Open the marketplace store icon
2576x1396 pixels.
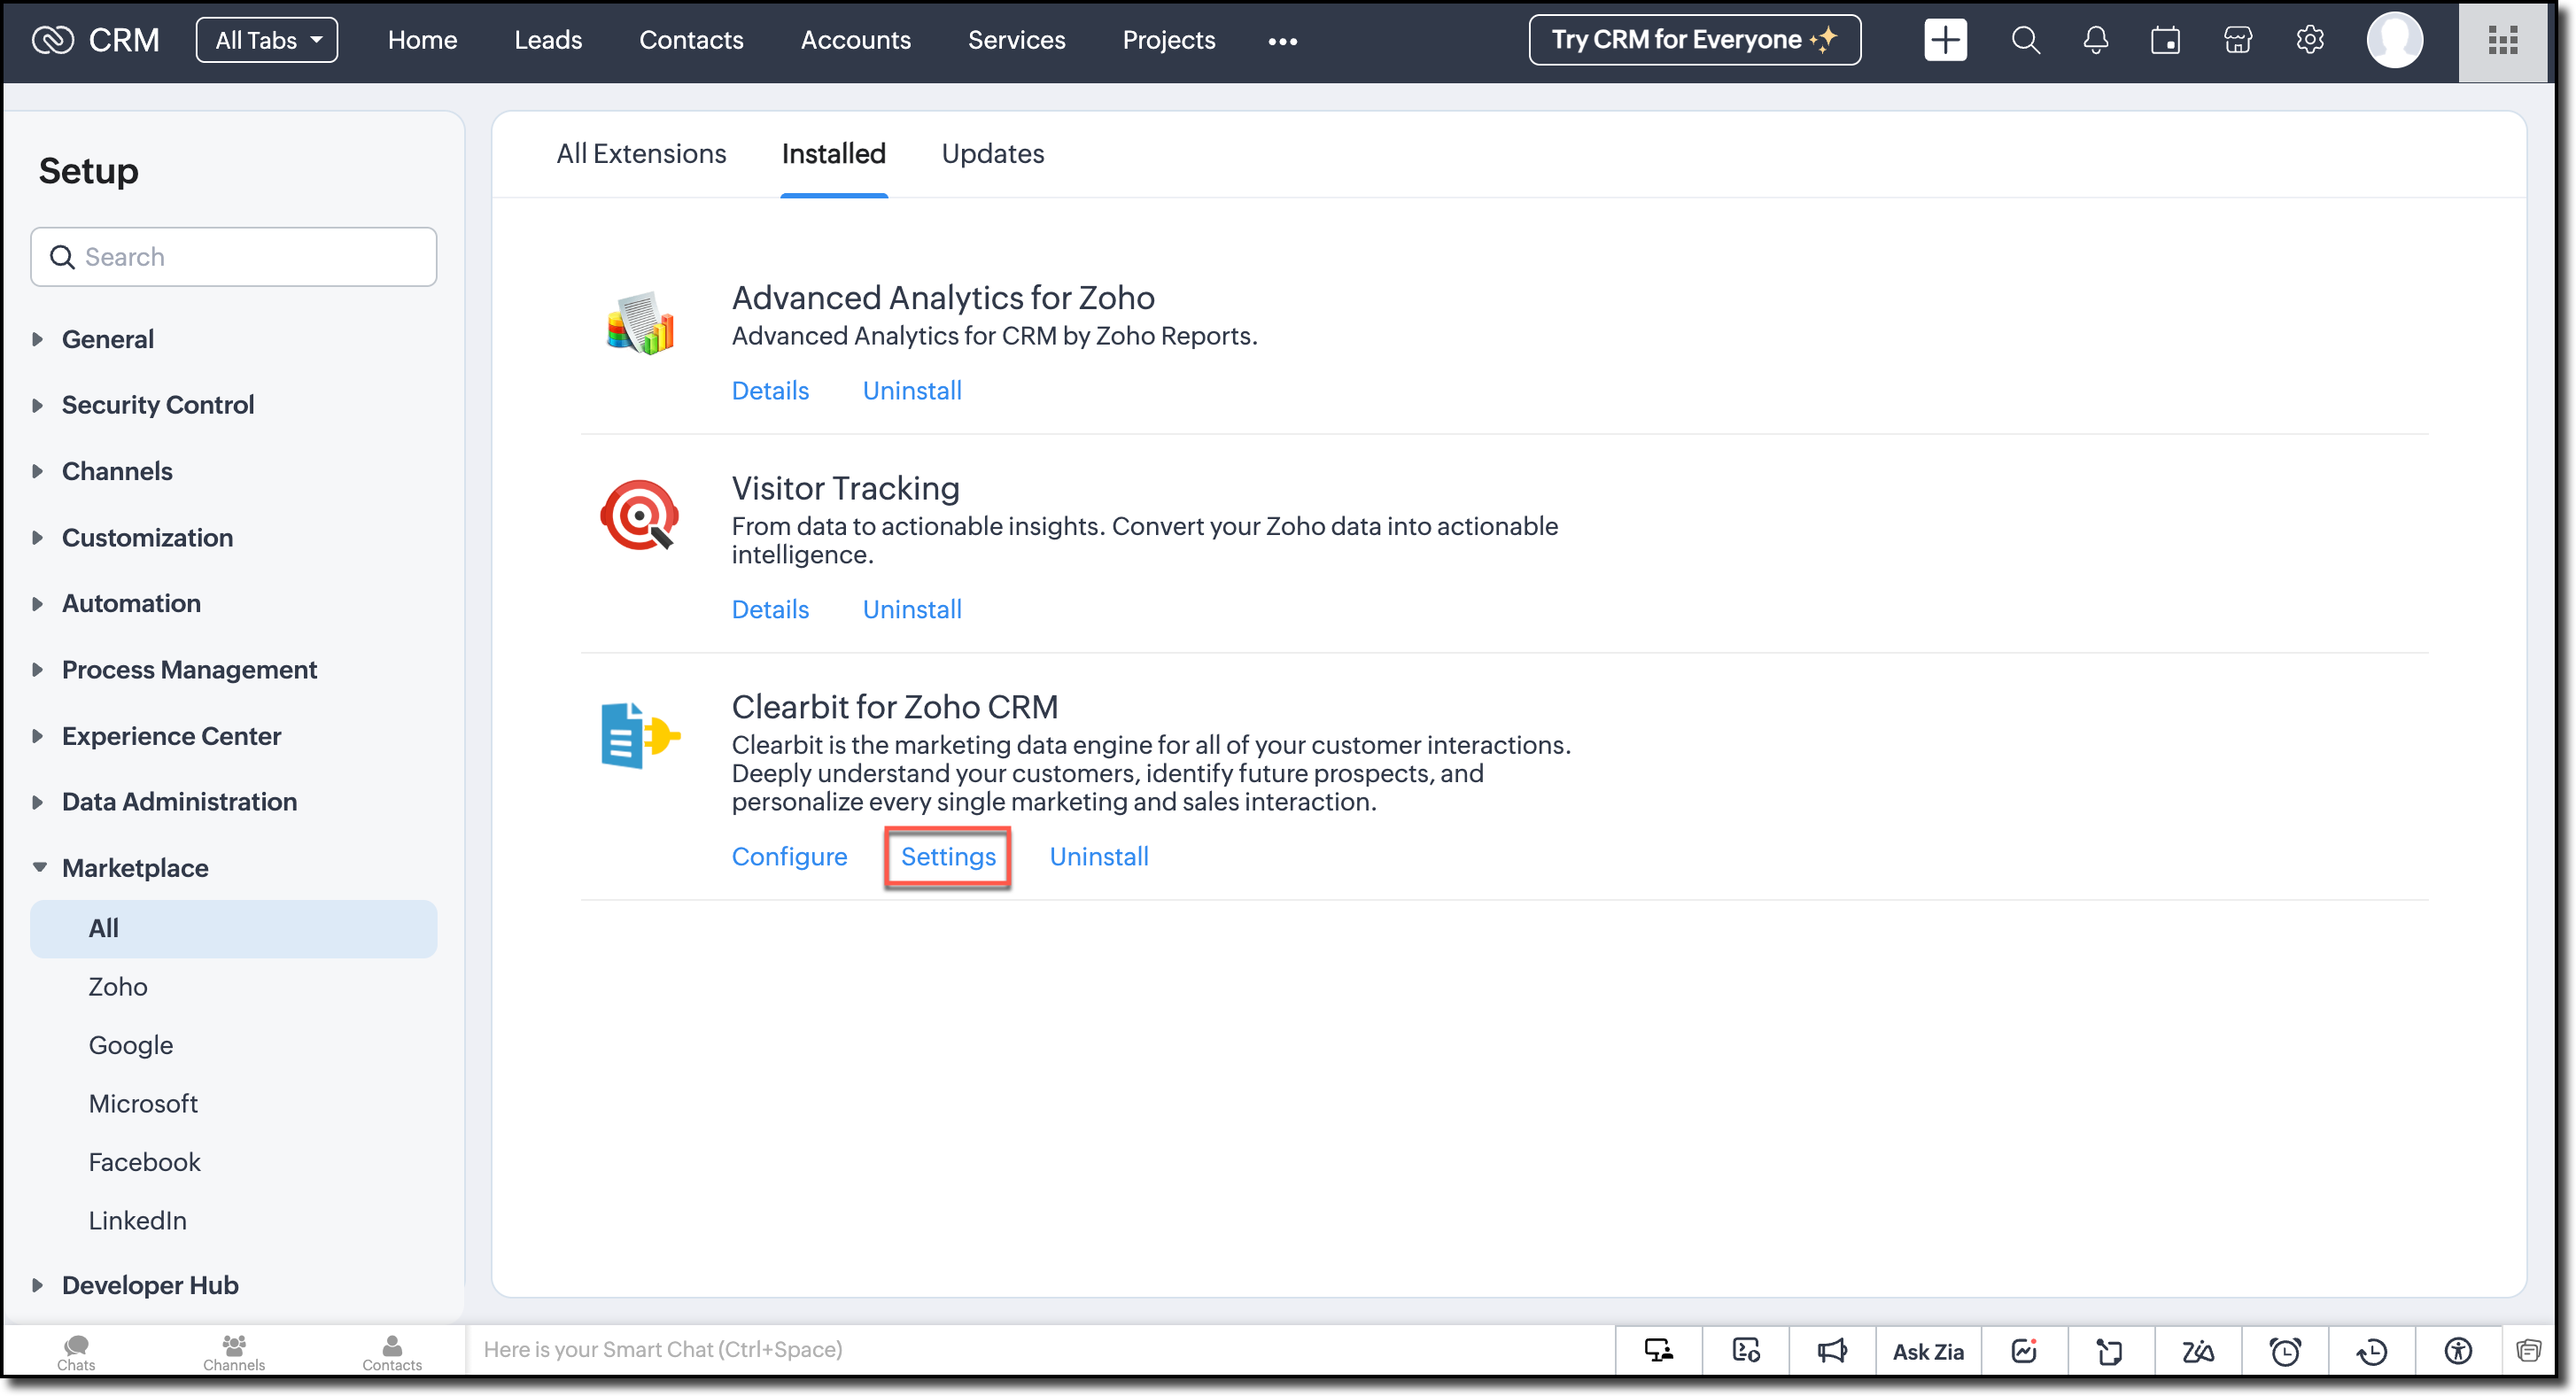[2237, 40]
